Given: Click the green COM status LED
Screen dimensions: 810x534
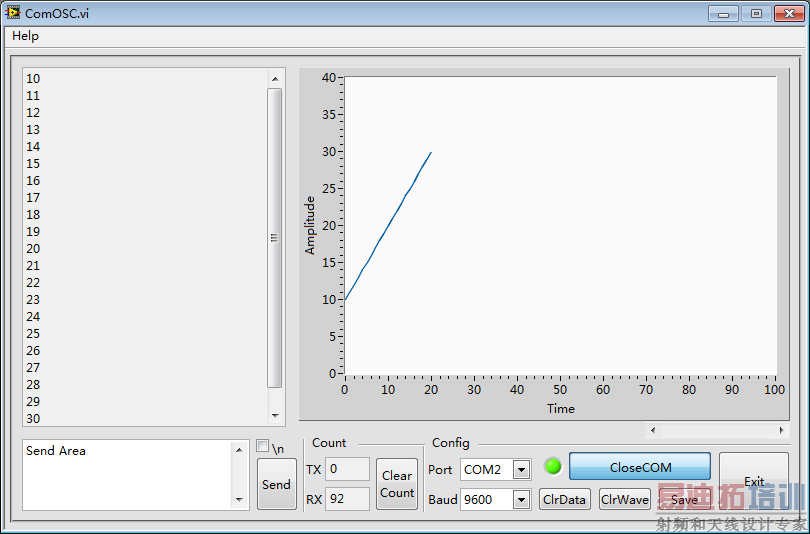Looking at the screenshot, I should [x=553, y=466].
